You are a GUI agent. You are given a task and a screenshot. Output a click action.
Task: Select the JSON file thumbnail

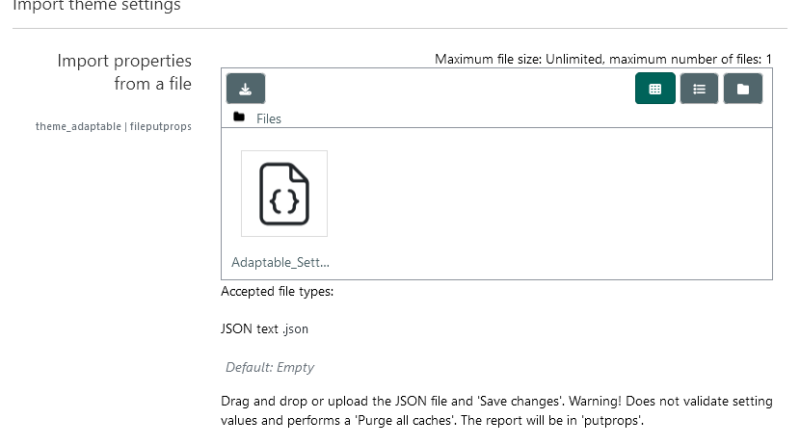click(x=284, y=193)
